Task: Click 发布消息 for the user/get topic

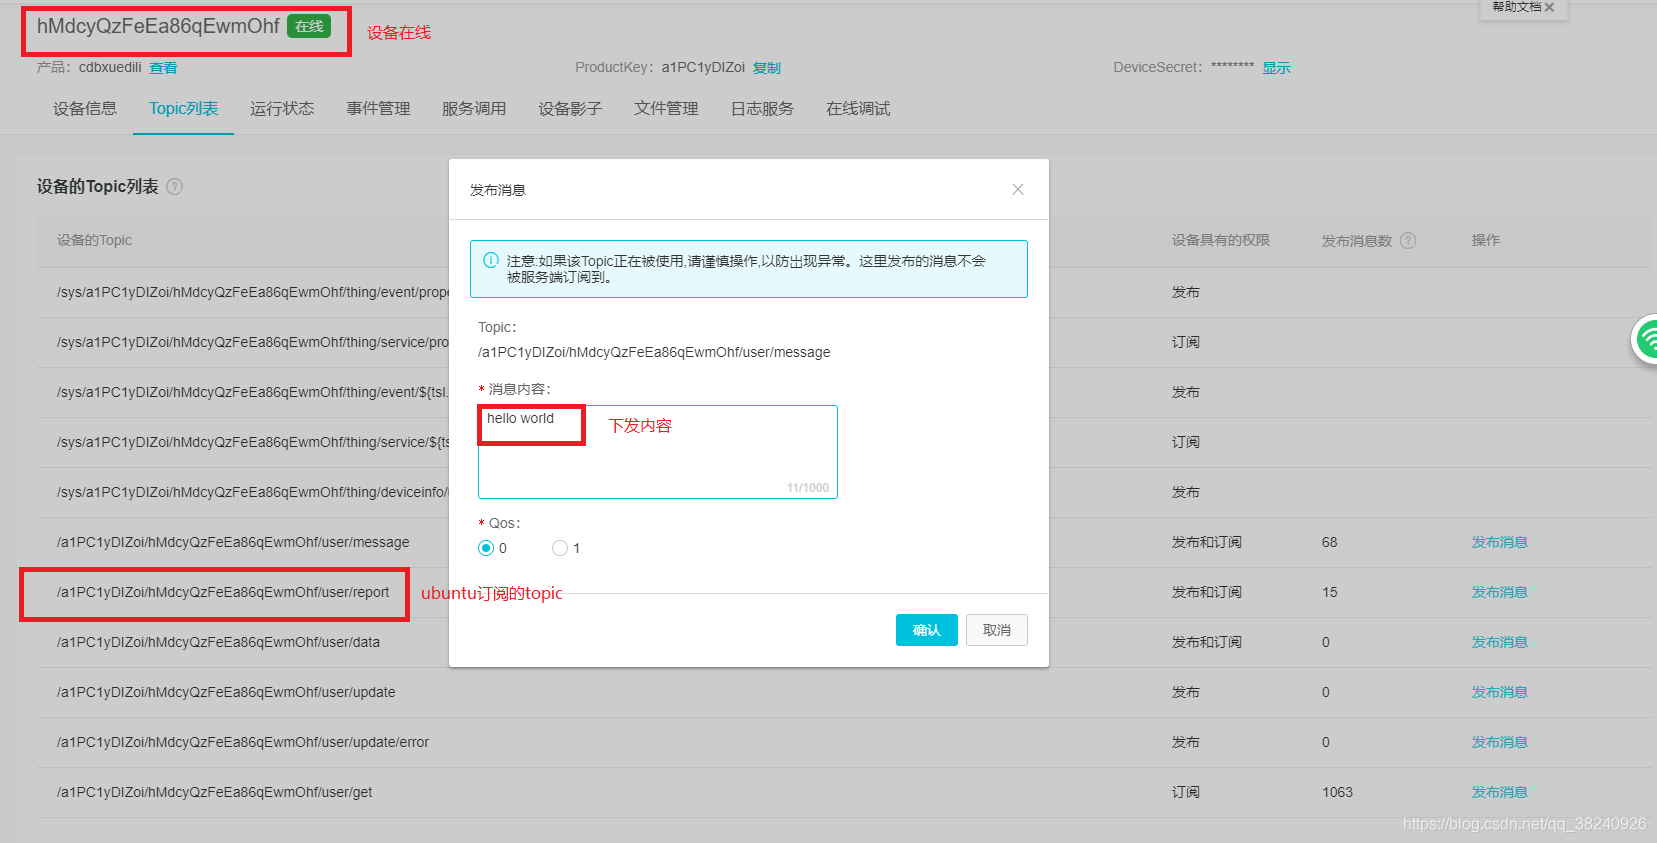Action: 1499,792
